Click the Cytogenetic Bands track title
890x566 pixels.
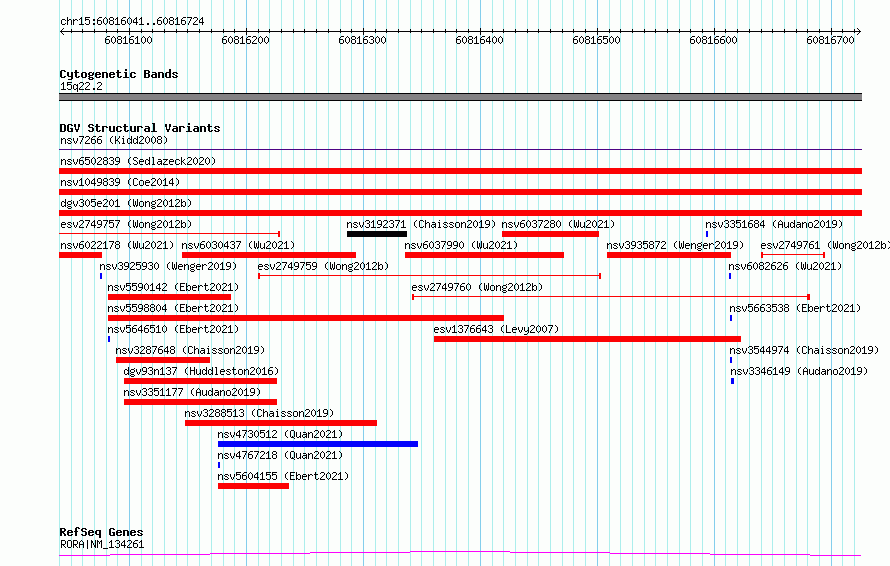tap(119, 74)
